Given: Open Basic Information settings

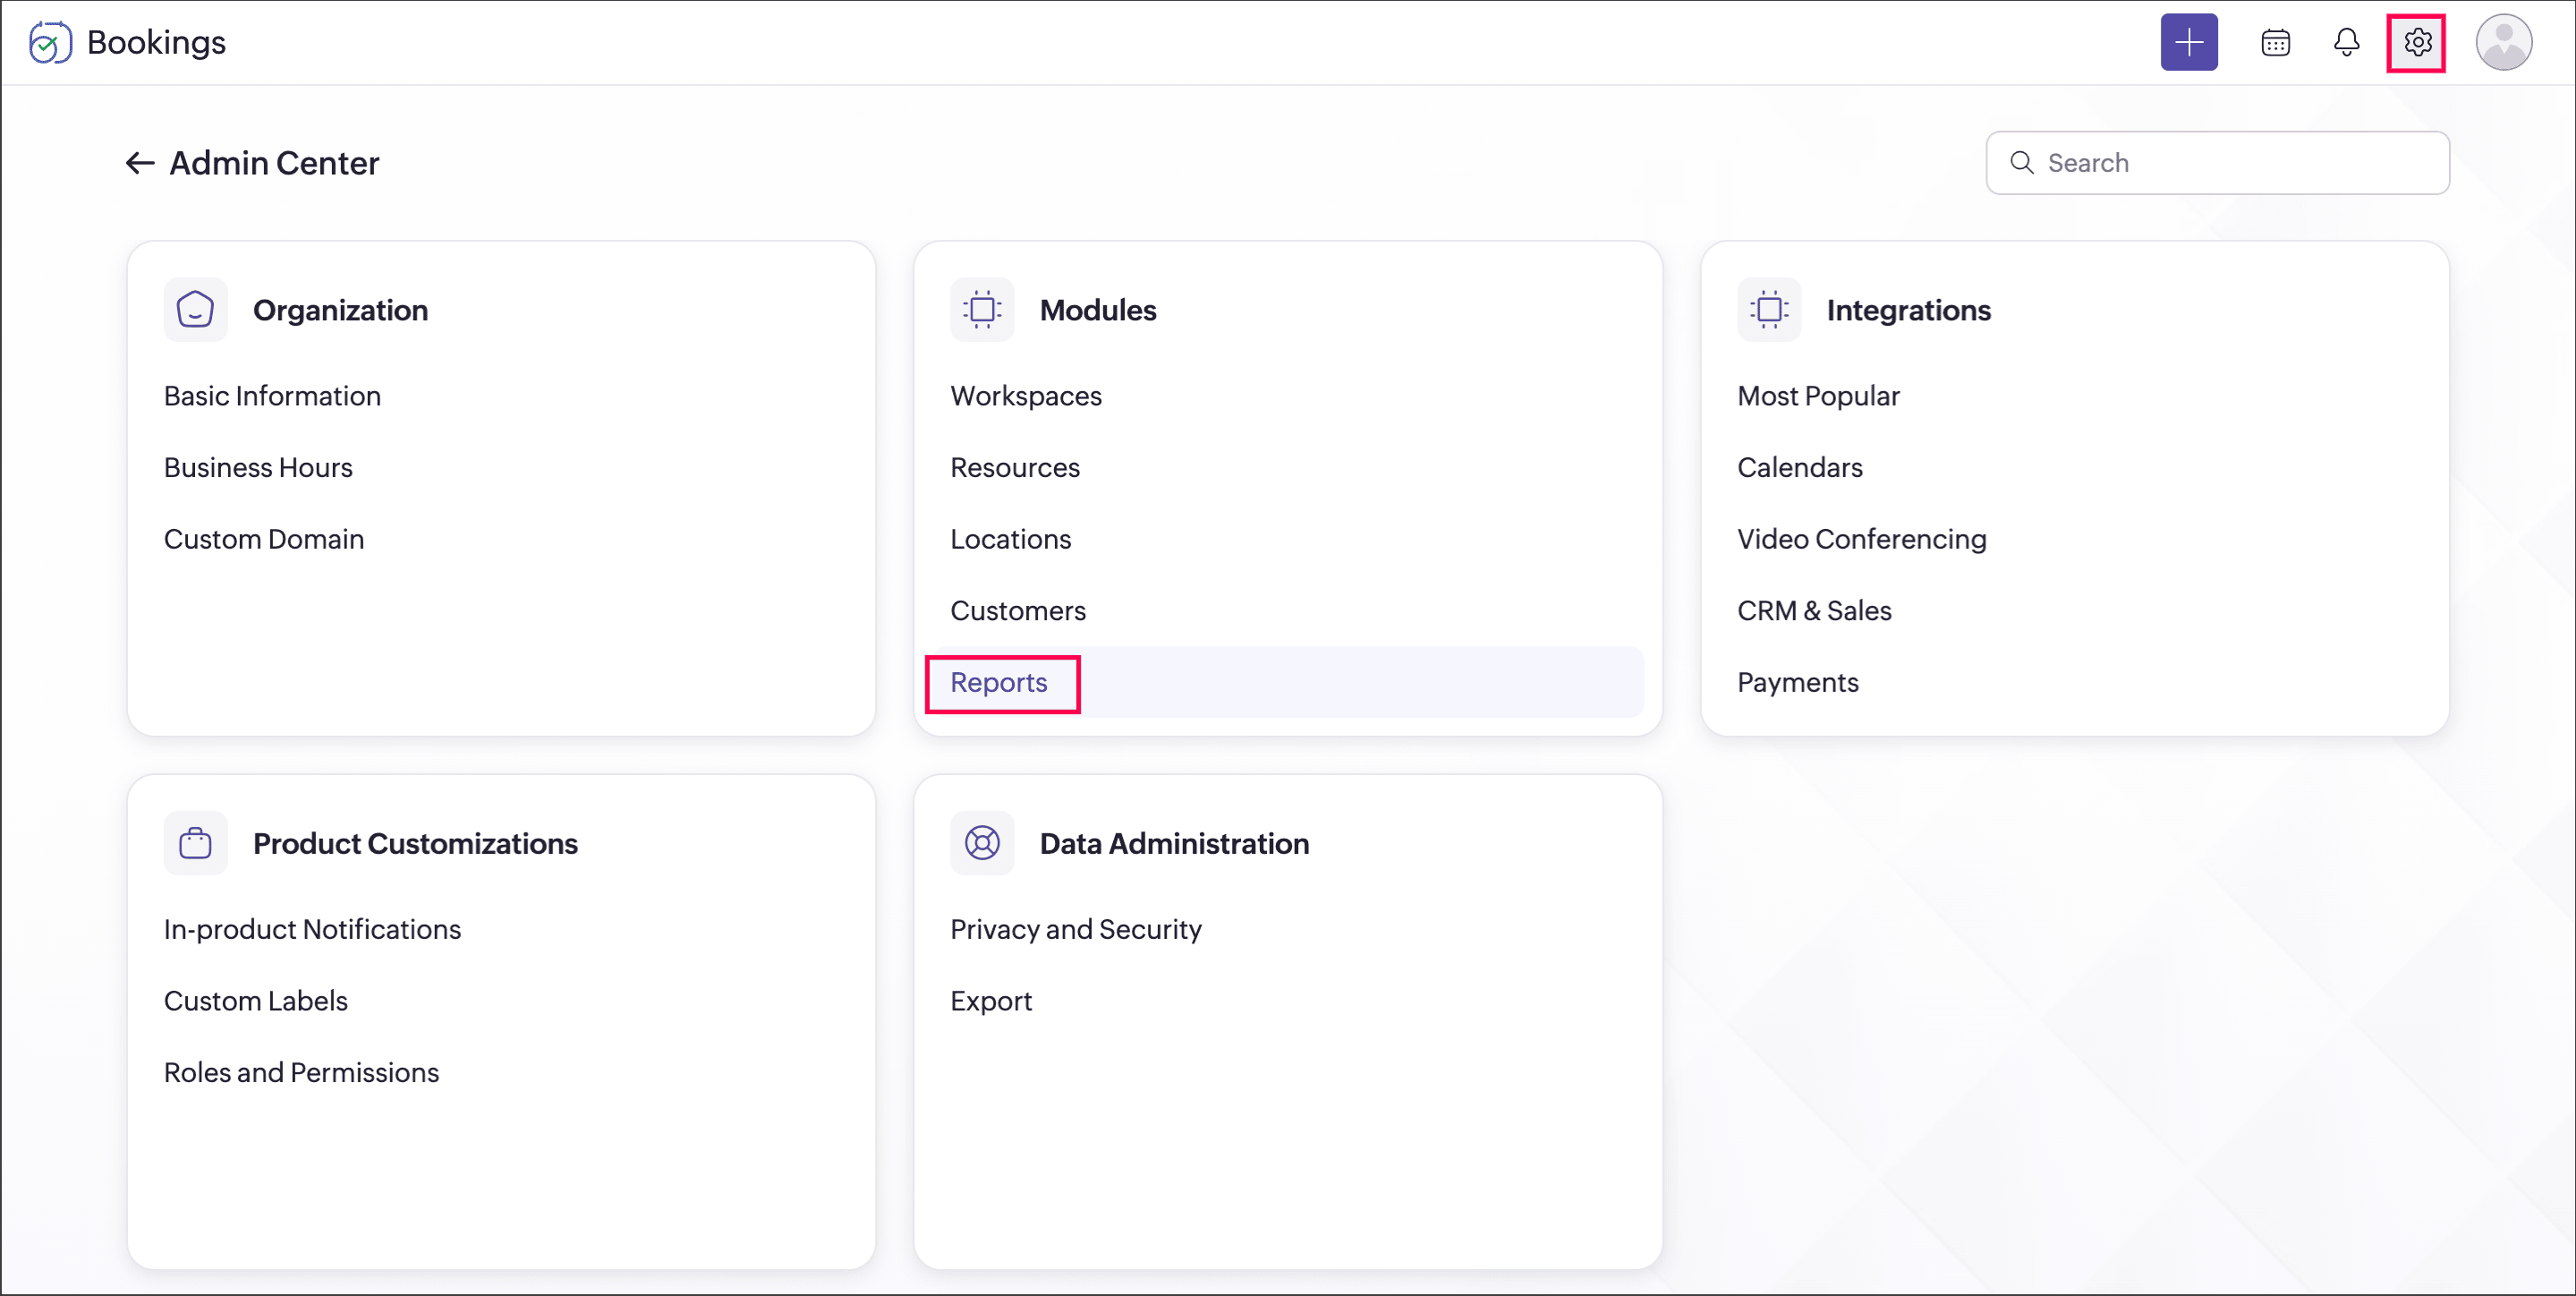Looking at the screenshot, I should (x=272, y=396).
